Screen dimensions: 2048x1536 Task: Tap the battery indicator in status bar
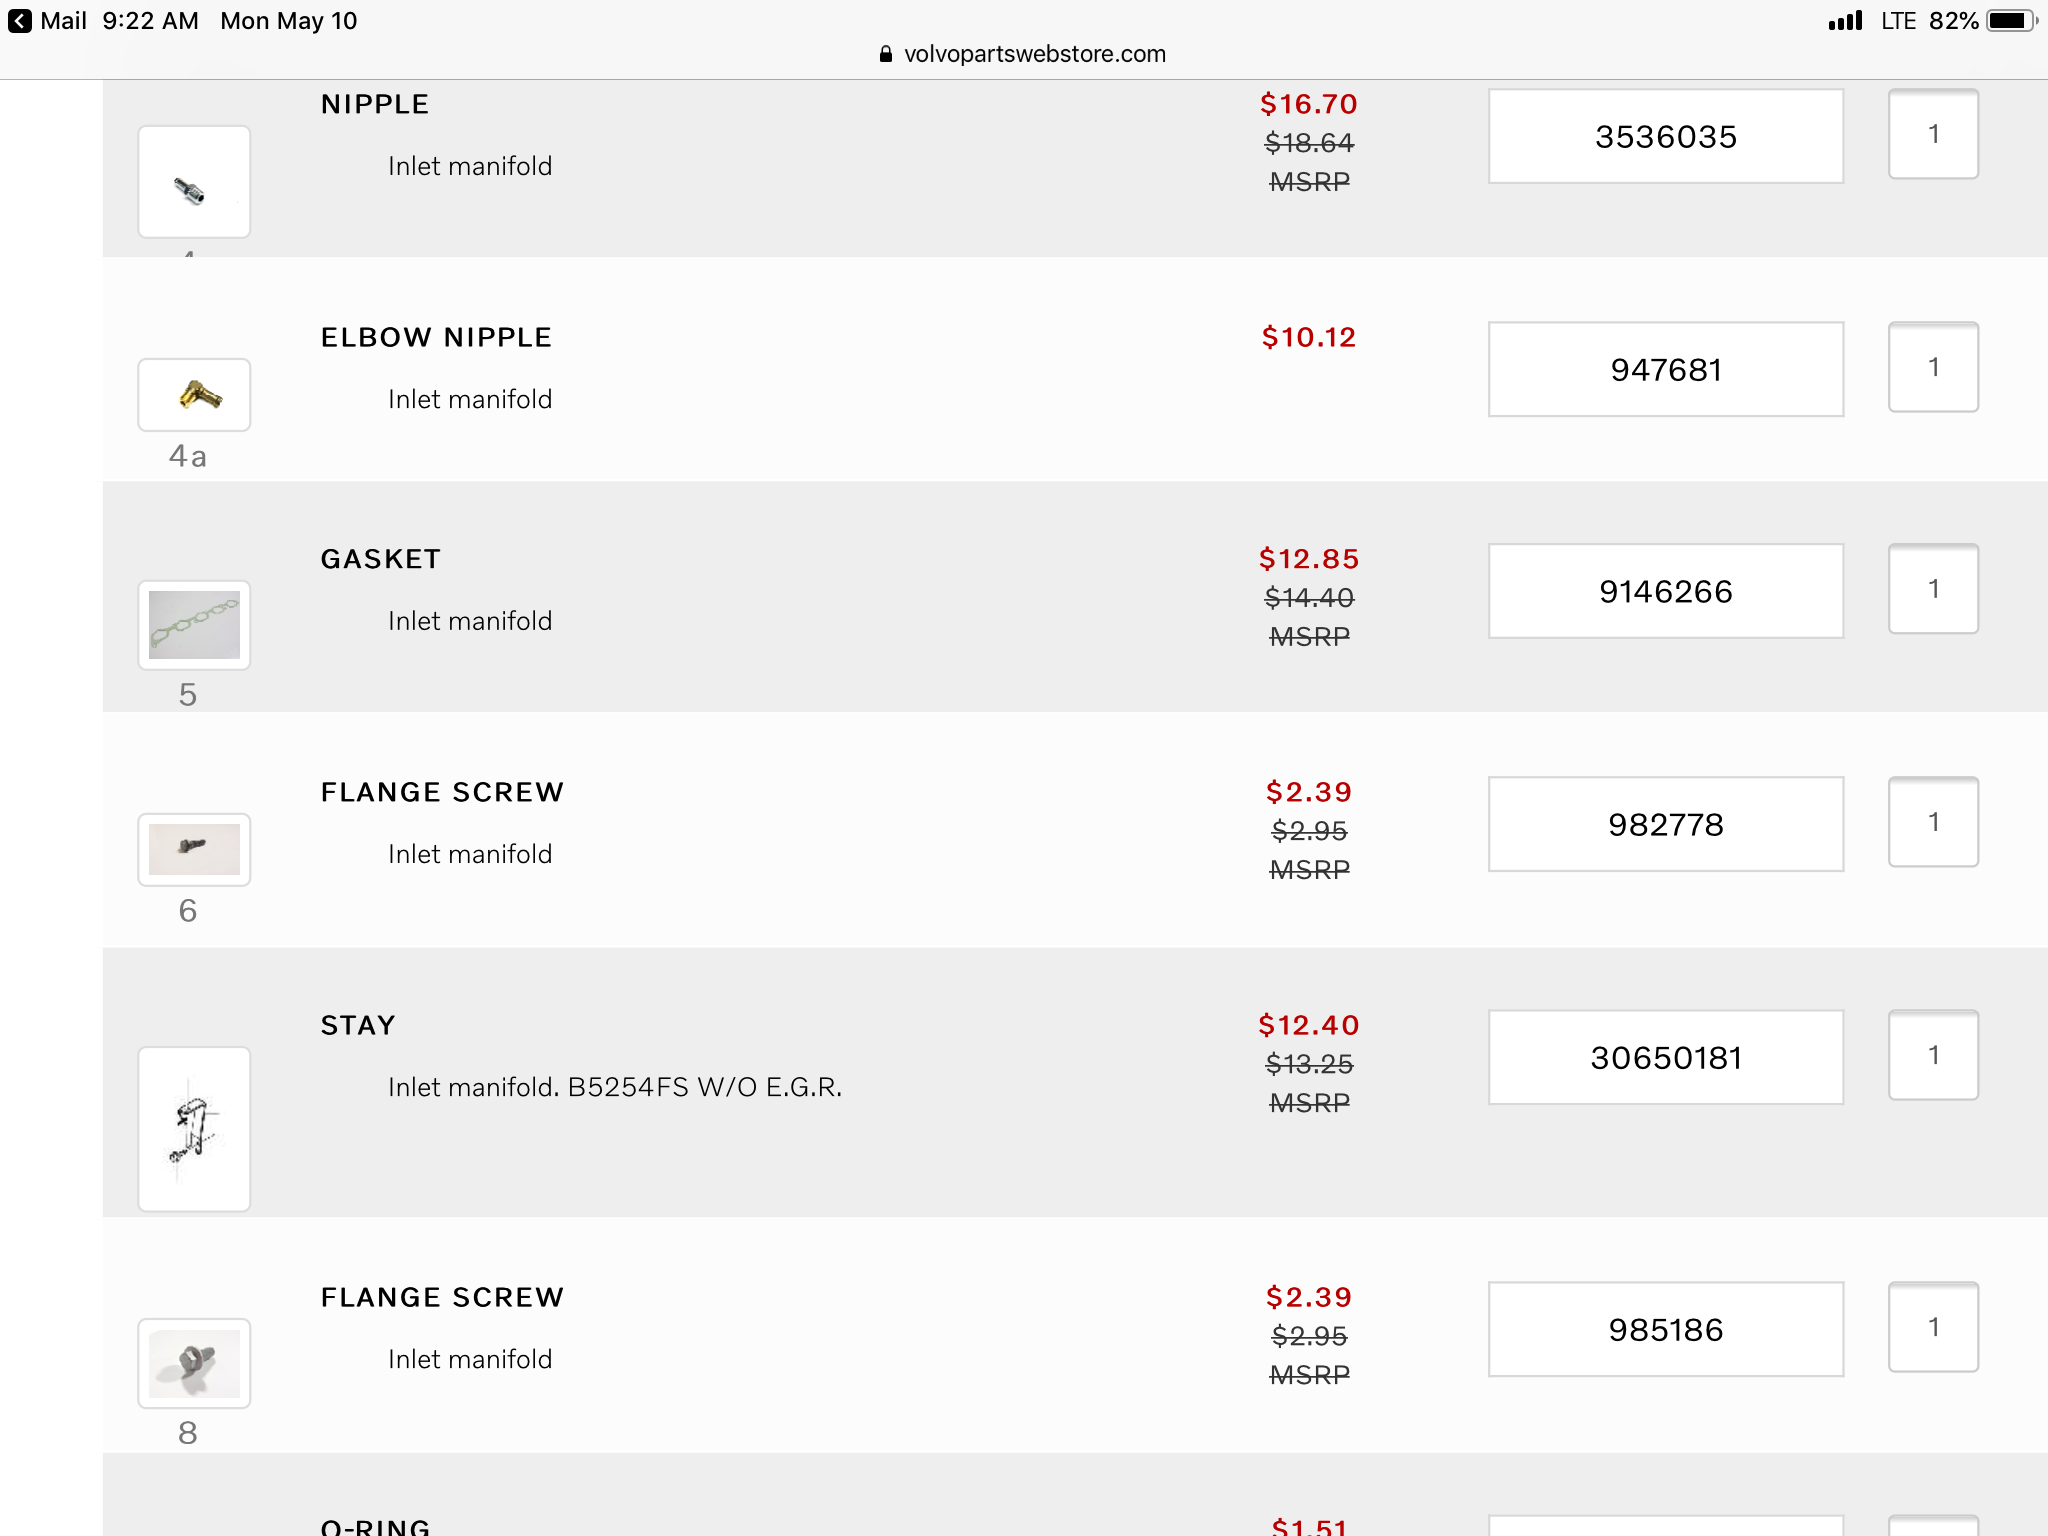point(2010,21)
